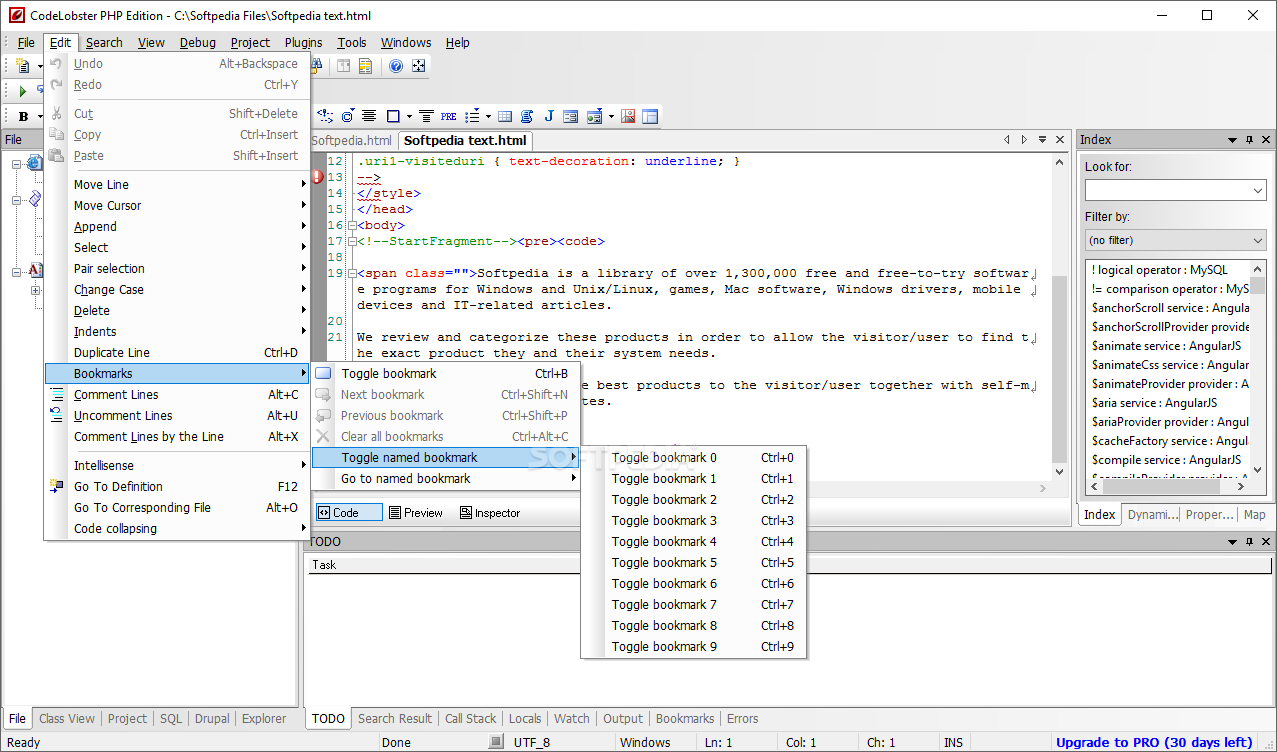Switch to the Preview view tab
This screenshot has height=752, width=1277.
pyautogui.click(x=416, y=513)
